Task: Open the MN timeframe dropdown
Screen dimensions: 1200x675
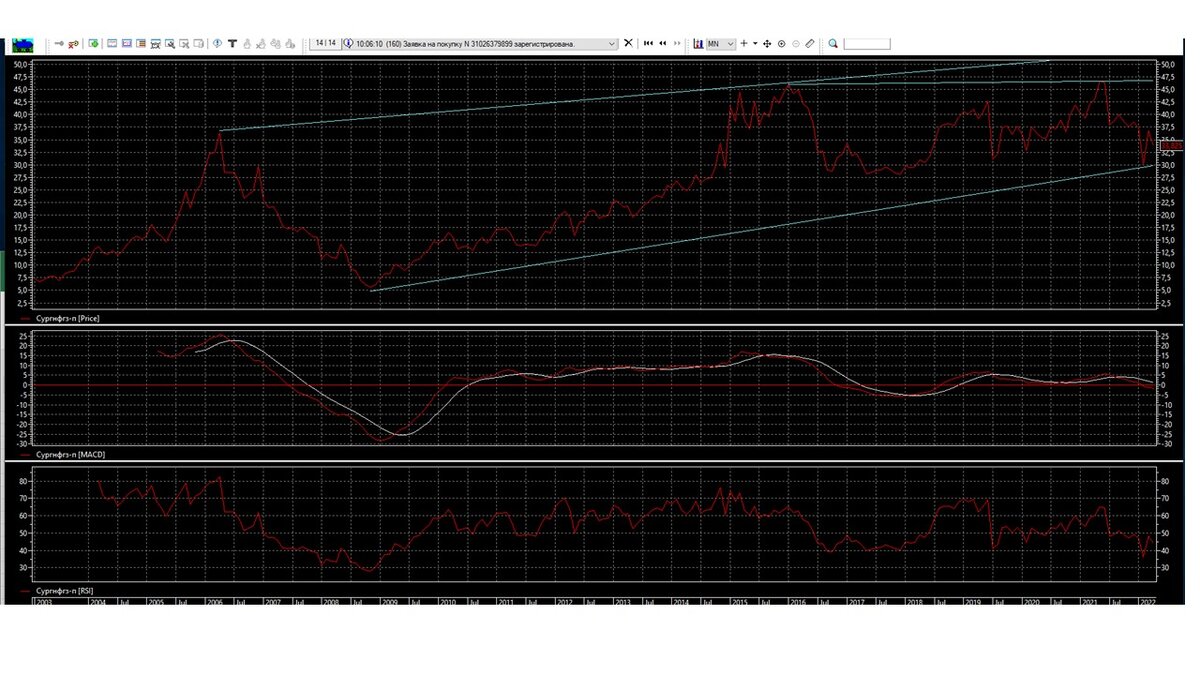Action: (x=721, y=44)
